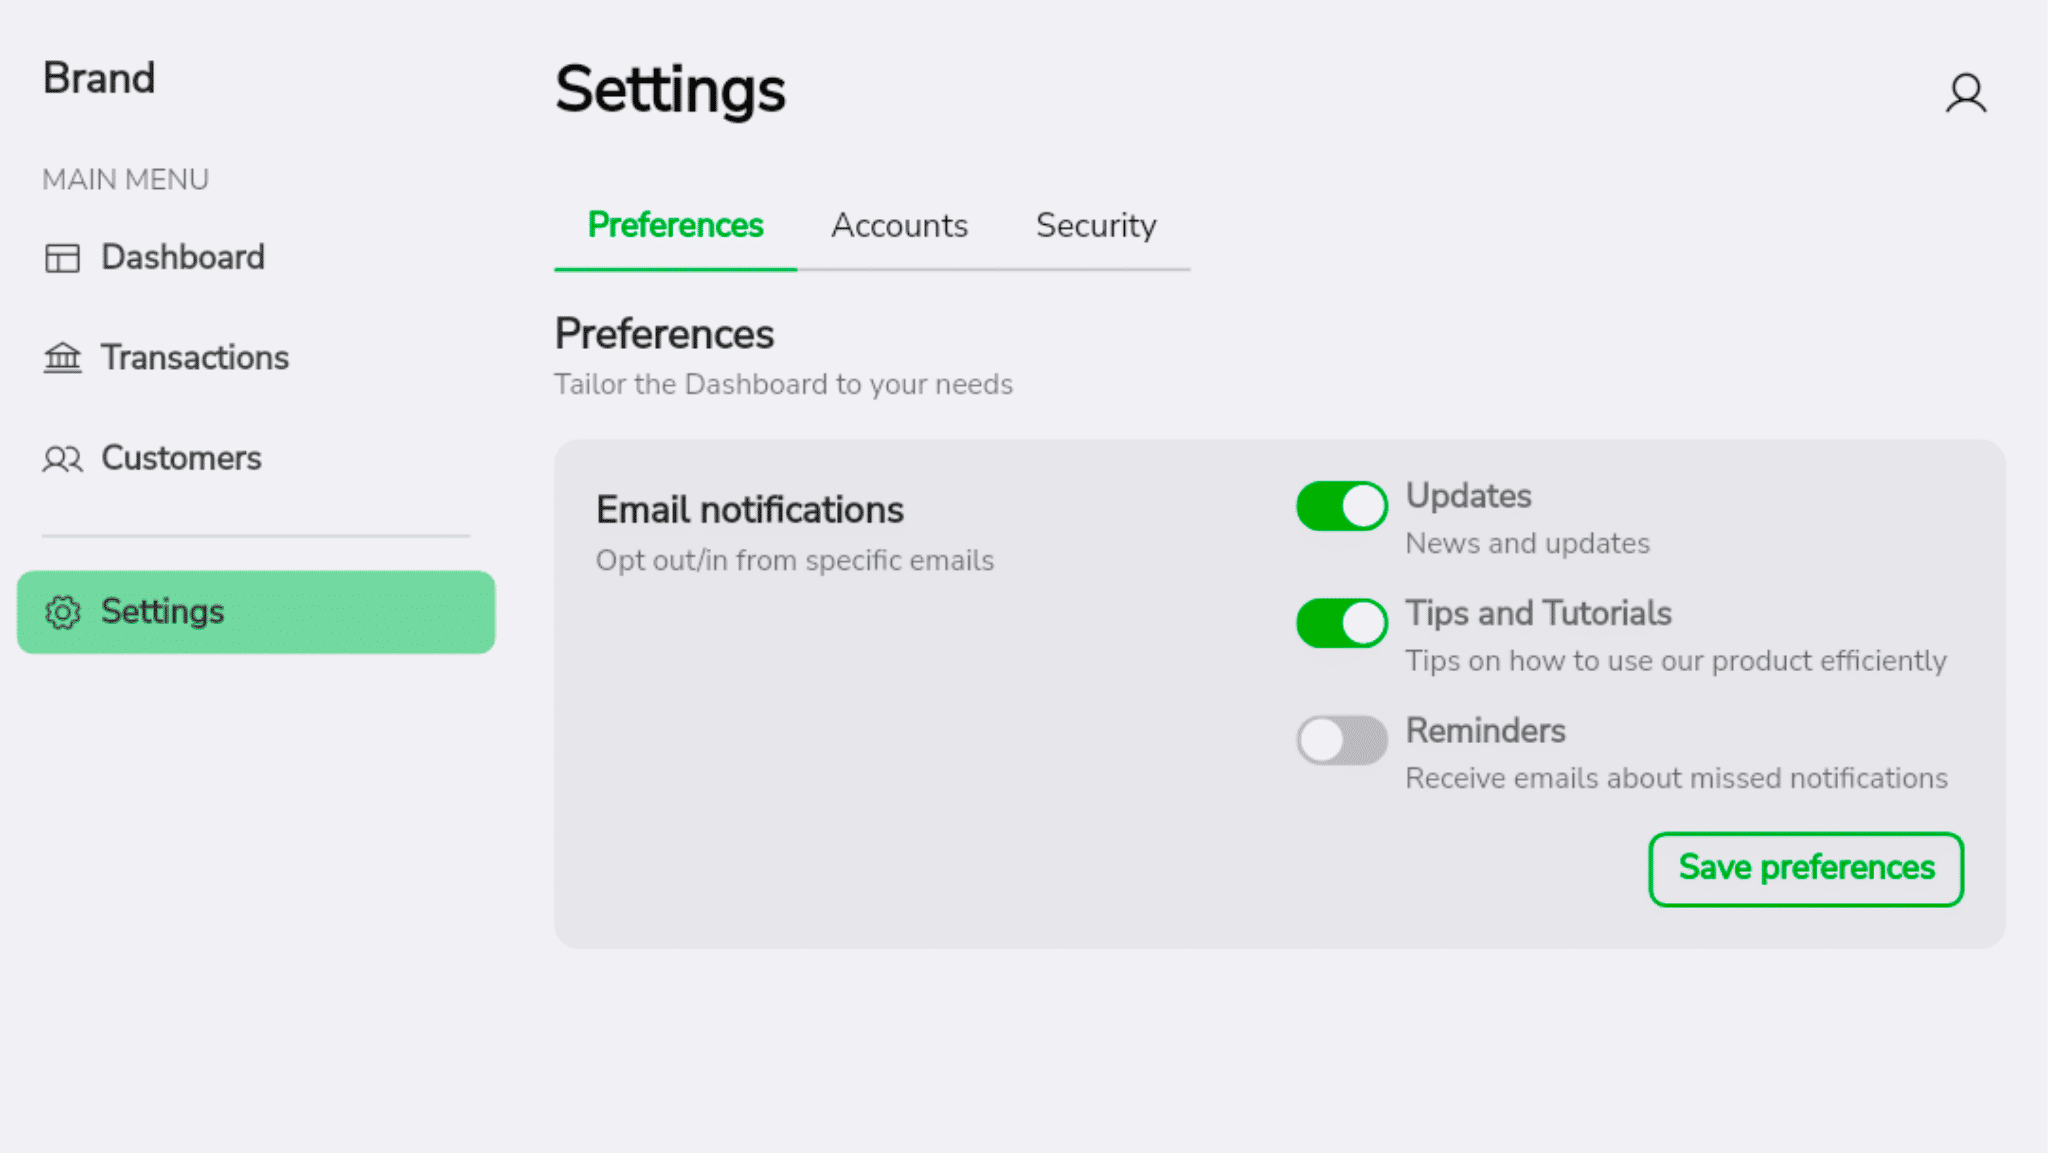Screen dimensions: 2048x1153
Task: Click the Reminders label text
Action: (x=1485, y=731)
